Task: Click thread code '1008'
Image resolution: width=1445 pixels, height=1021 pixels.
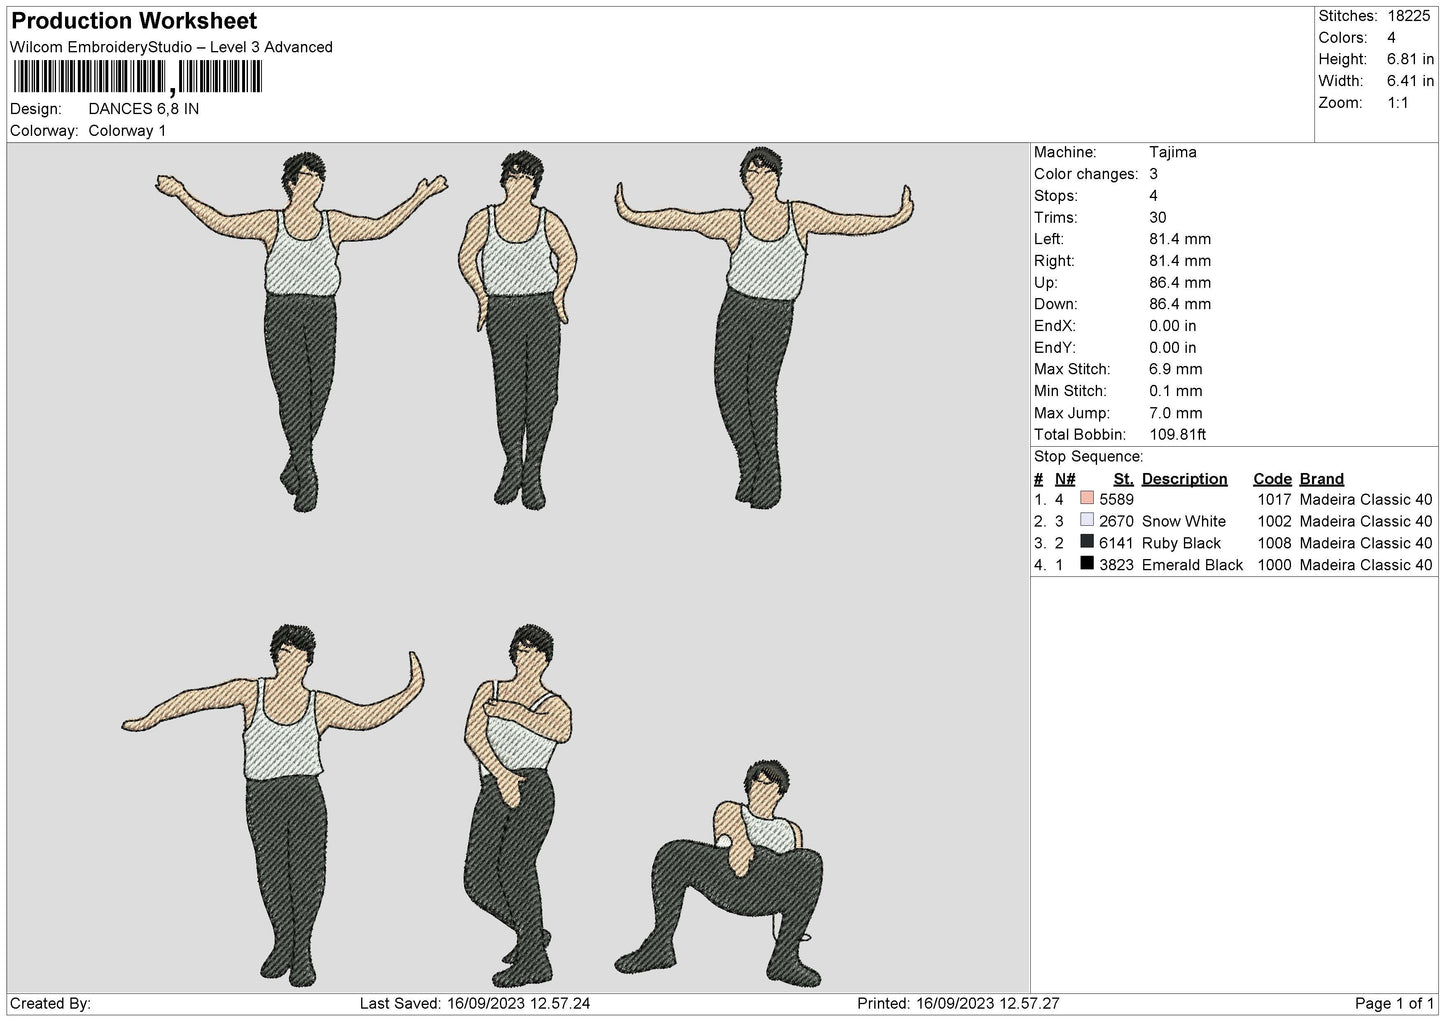Action: (x=1274, y=543)
